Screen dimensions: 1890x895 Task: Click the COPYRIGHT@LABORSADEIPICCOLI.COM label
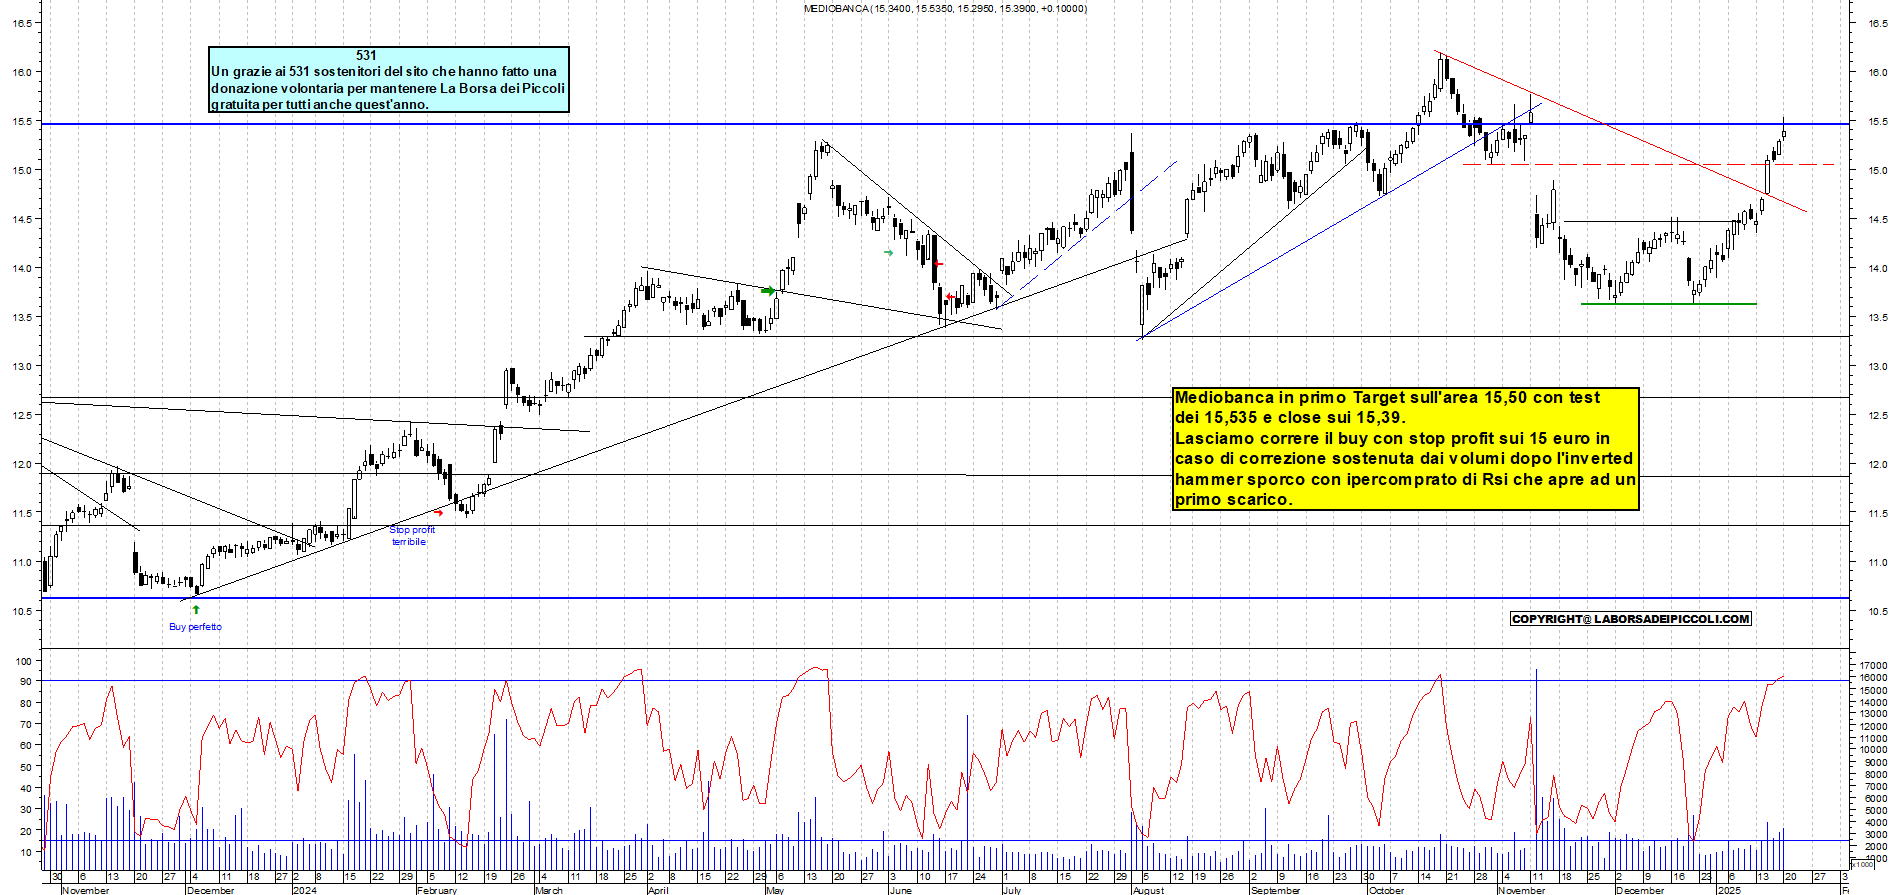coord(1631,619)
